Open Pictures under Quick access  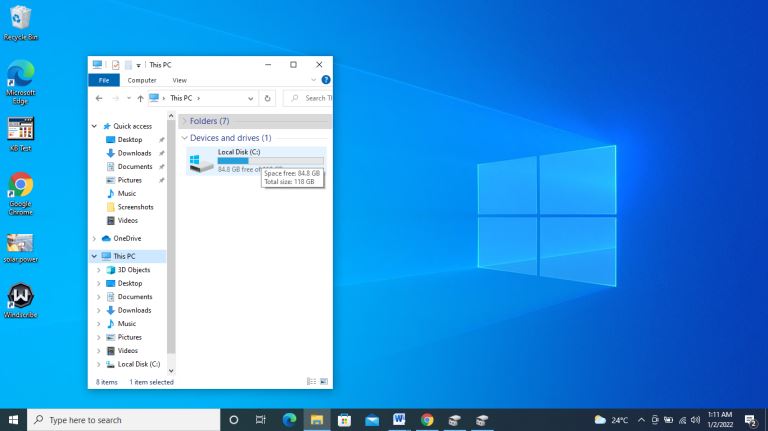(x=129, y=180)
